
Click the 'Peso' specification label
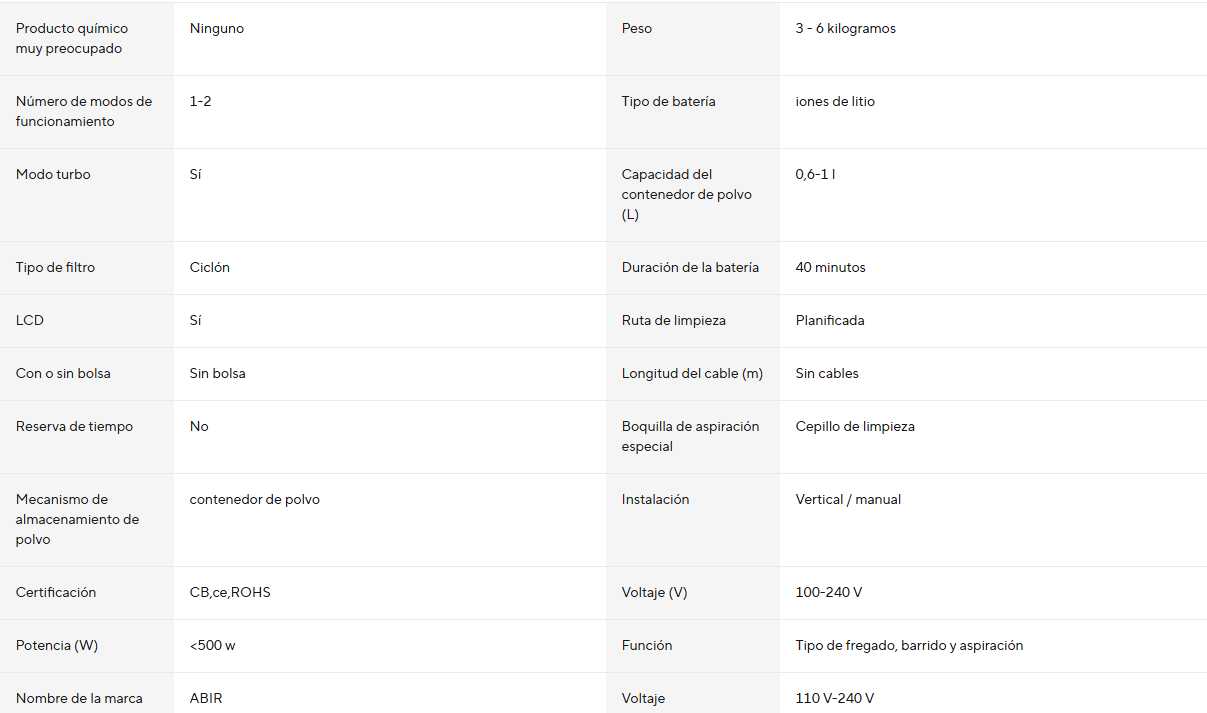click(637, 29)
